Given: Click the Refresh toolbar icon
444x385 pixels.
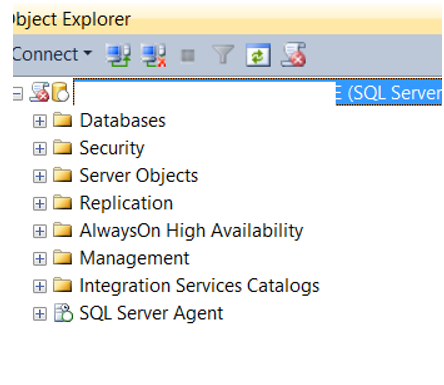Looking at the screenshot, I should [258, 55].
